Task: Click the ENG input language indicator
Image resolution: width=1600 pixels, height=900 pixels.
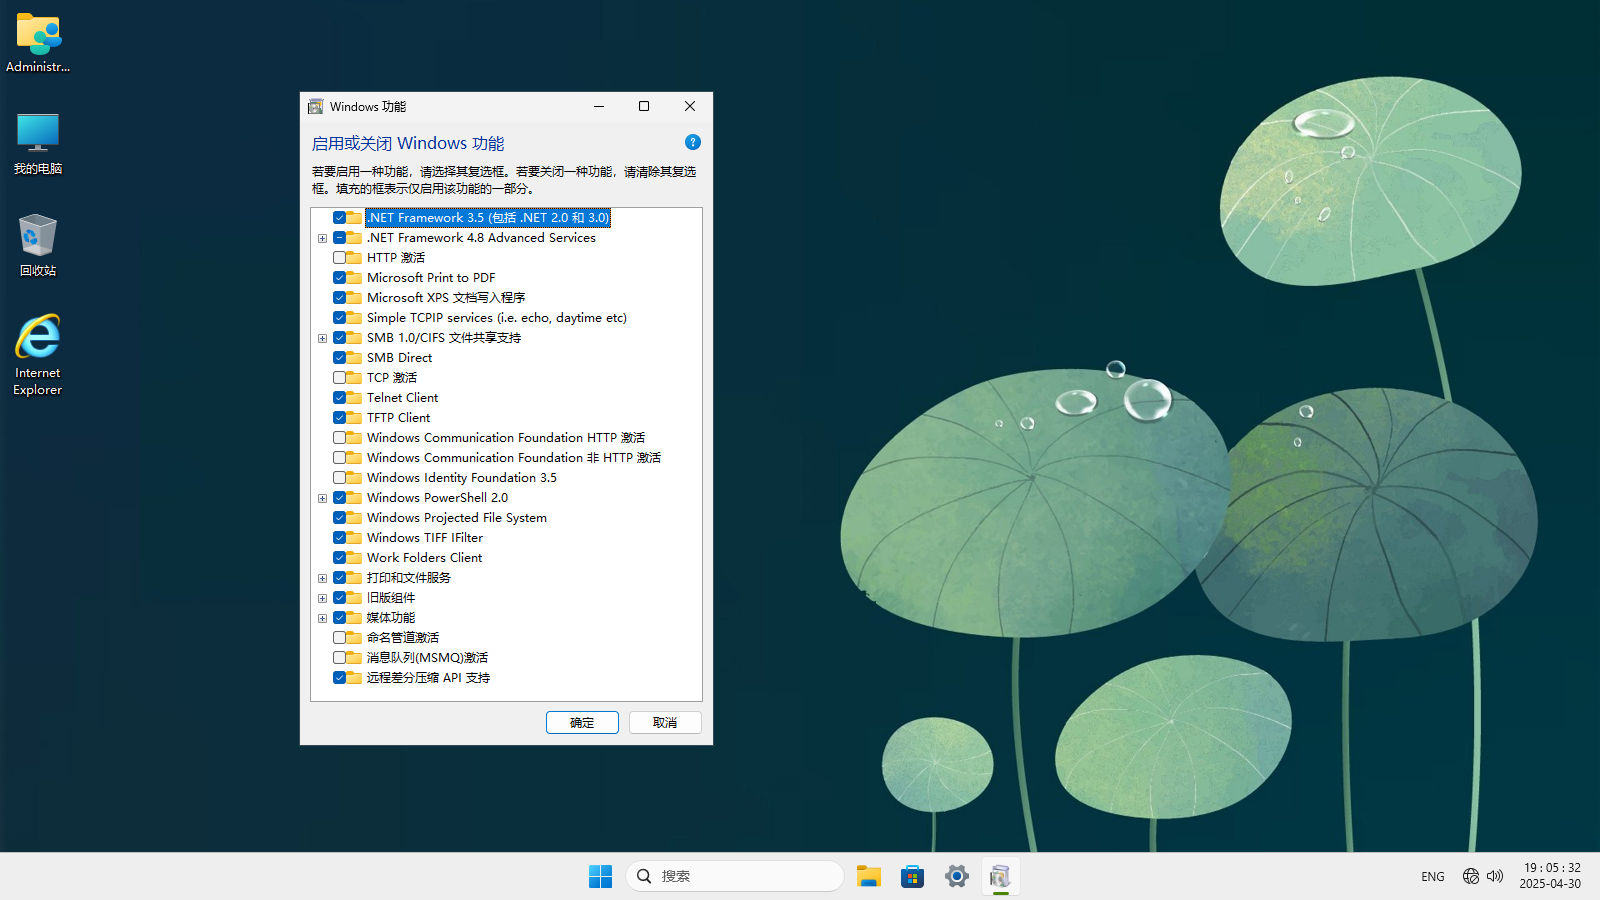Action: [x=1433, y=876]
